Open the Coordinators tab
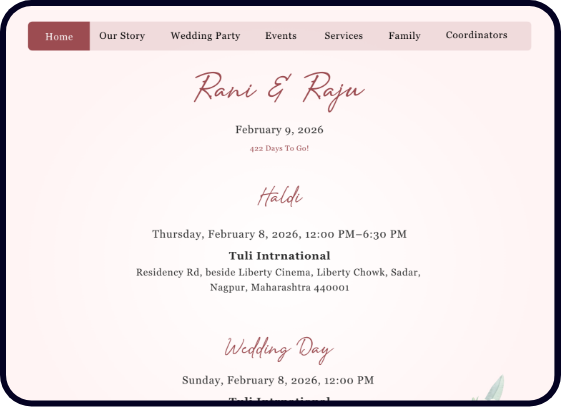The width and height of the screenshot is (561, 407). point(477,35)
